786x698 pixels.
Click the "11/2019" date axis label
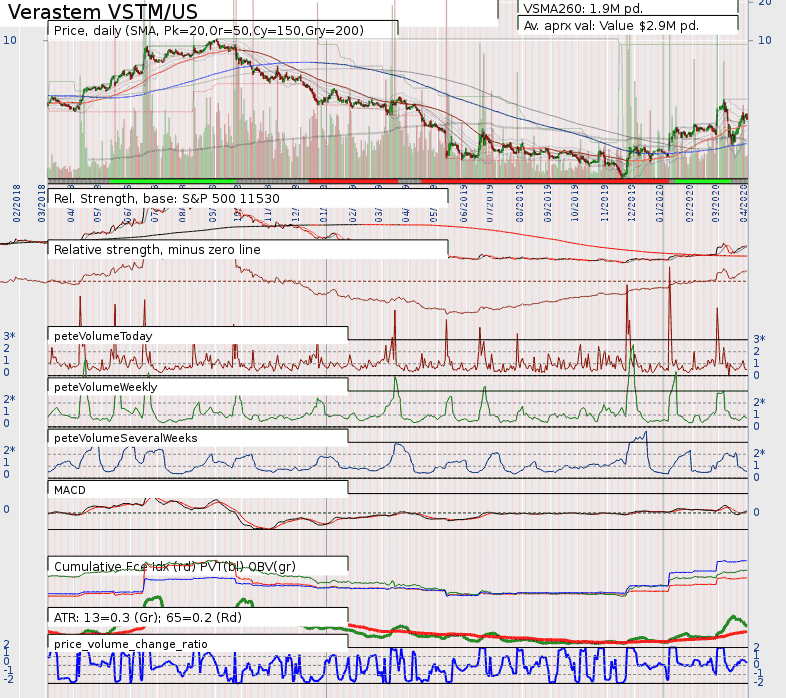pyautogui.click(x=605, y=204)
